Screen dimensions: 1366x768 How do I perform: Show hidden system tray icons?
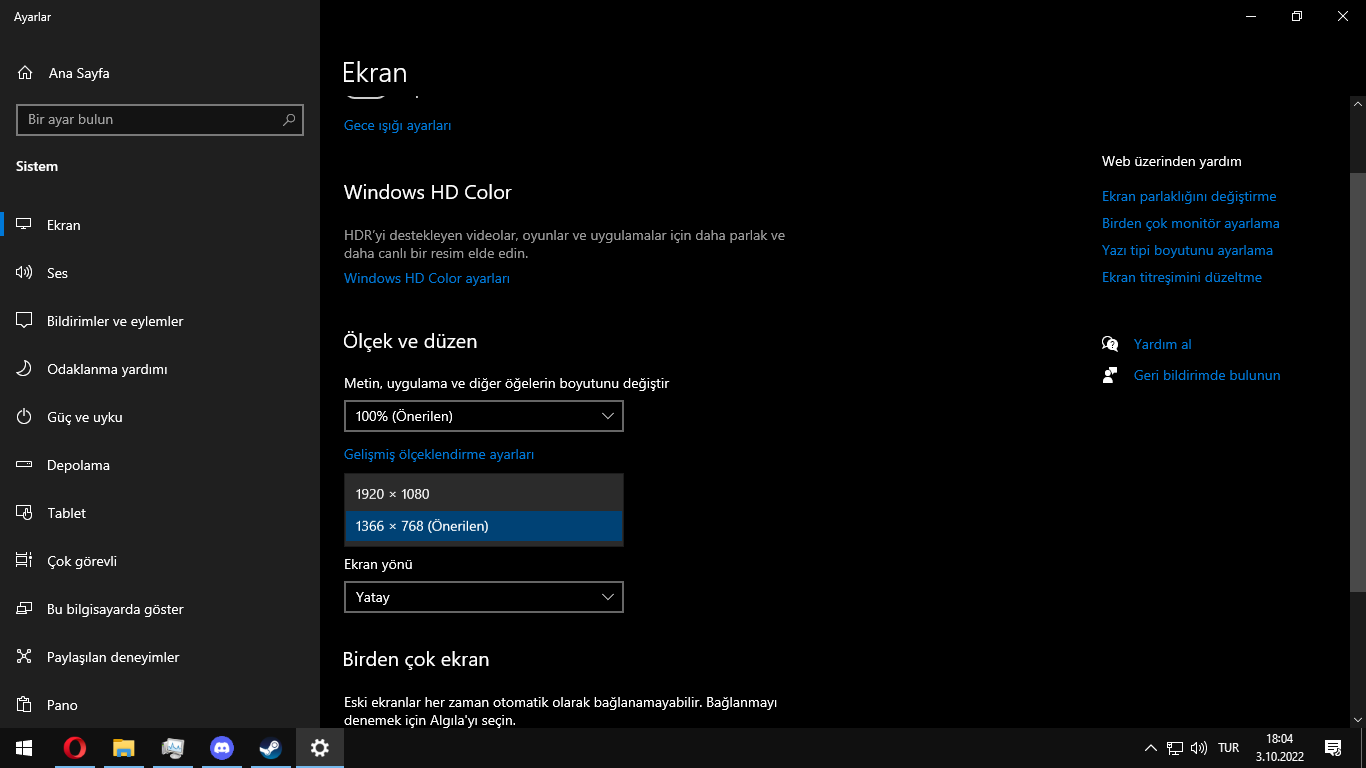[x=1151, y=748]
